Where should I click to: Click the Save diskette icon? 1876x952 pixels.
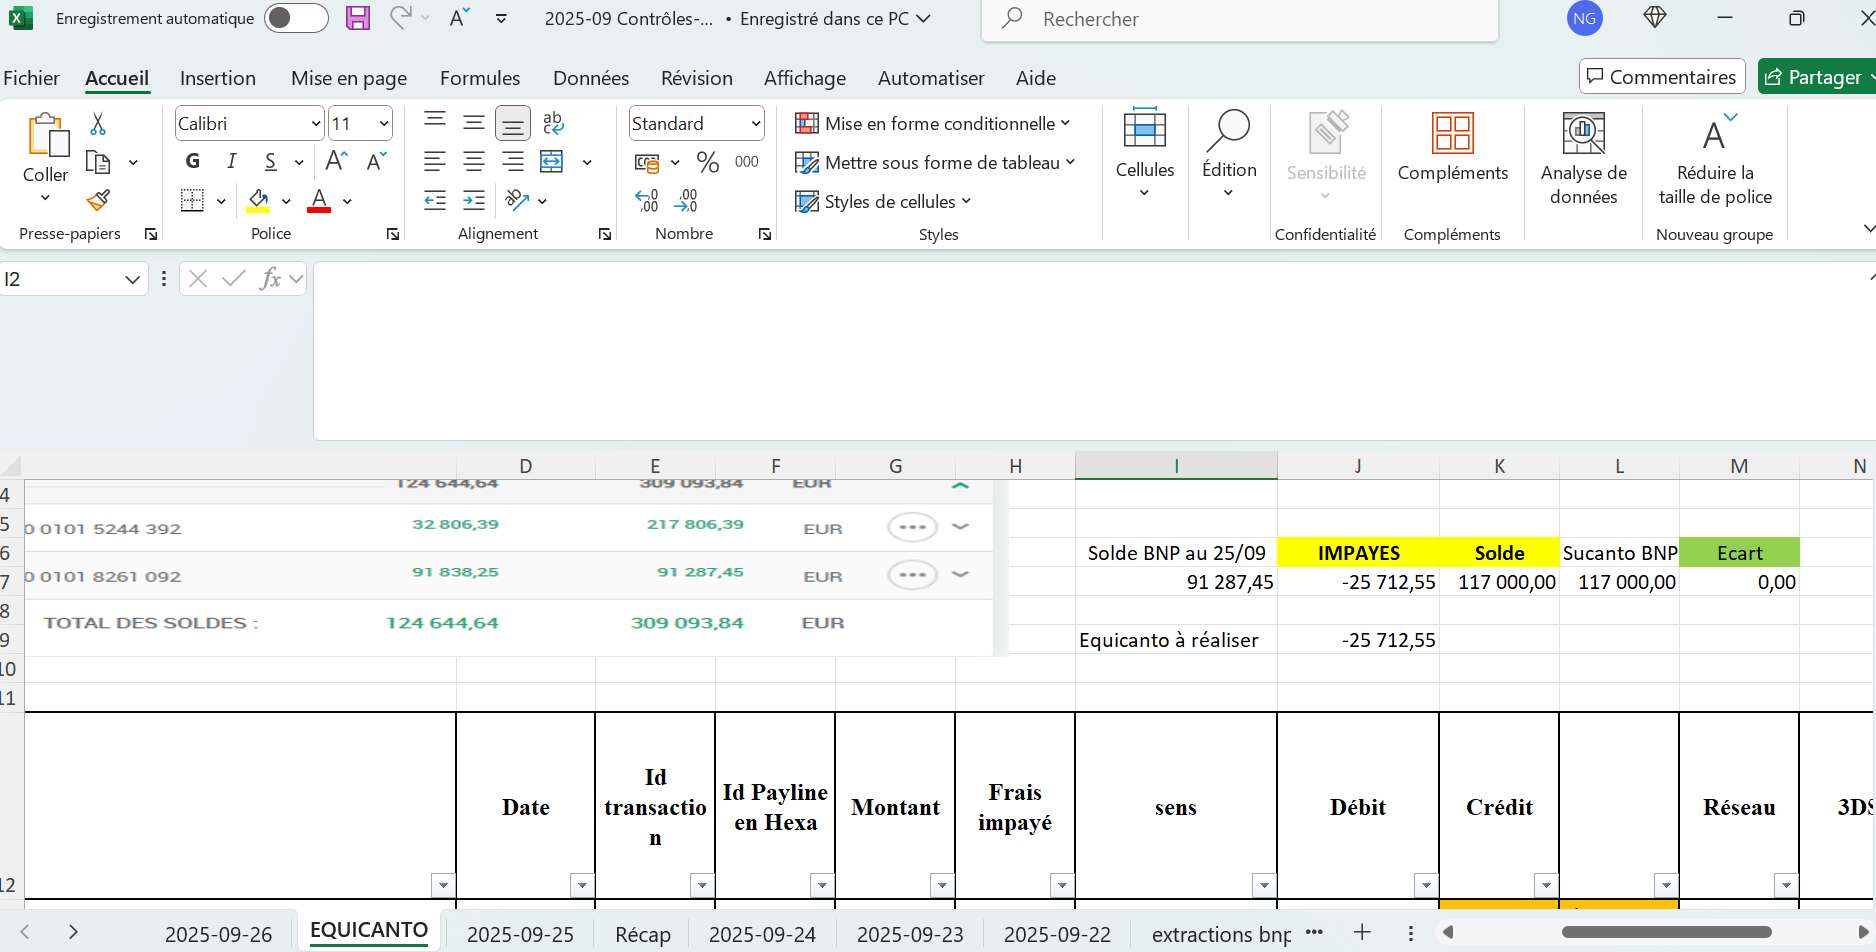click(x=357, y=18)
